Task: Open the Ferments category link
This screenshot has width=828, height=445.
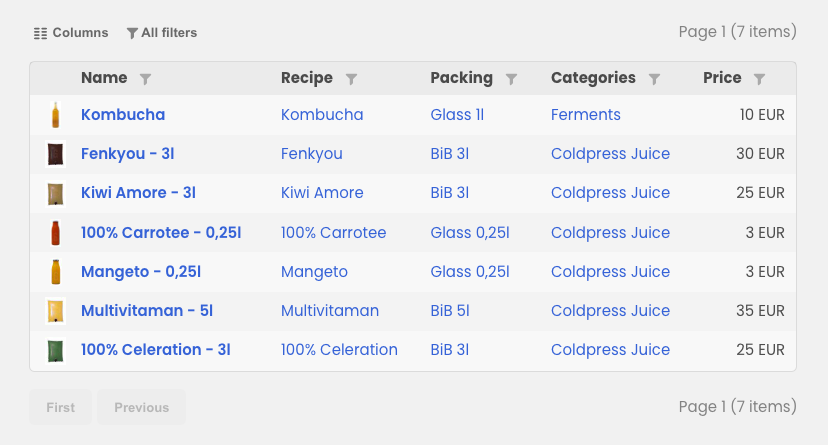Action: [x=586, y=115]
